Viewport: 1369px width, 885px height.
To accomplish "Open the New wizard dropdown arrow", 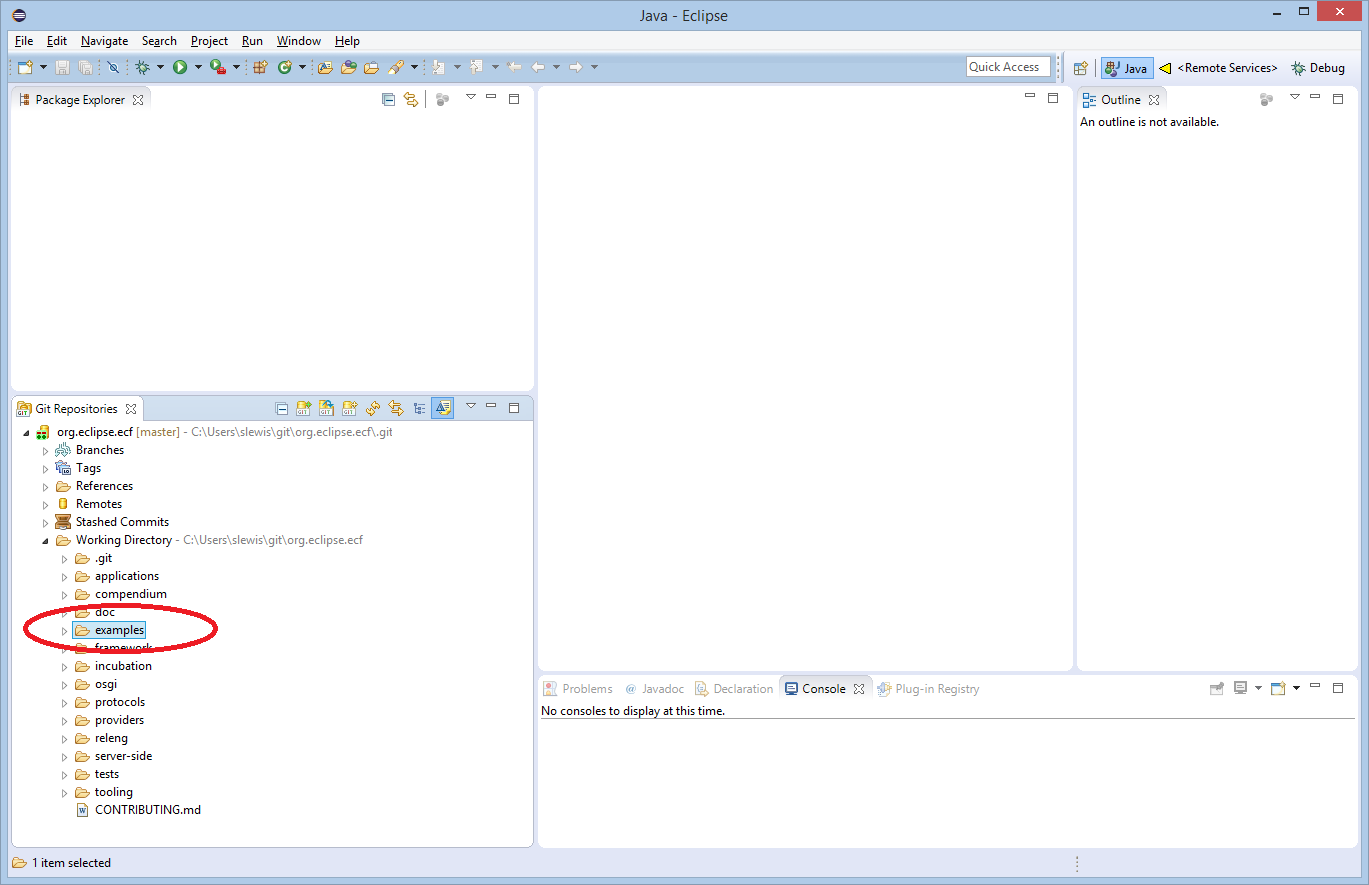I will click(43, 67).
